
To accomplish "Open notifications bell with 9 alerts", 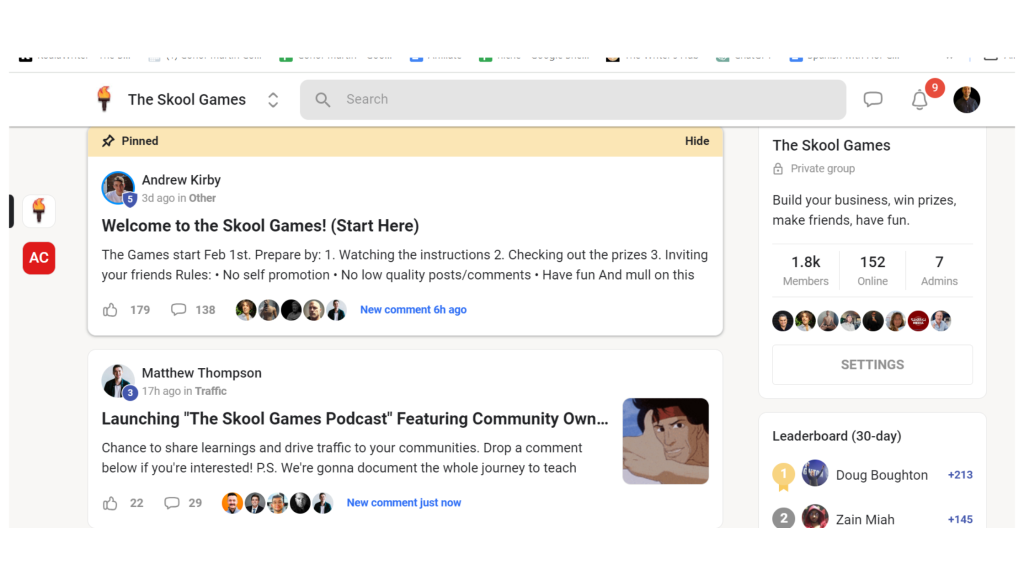I will pyautogui.click(x=920, y=99).
